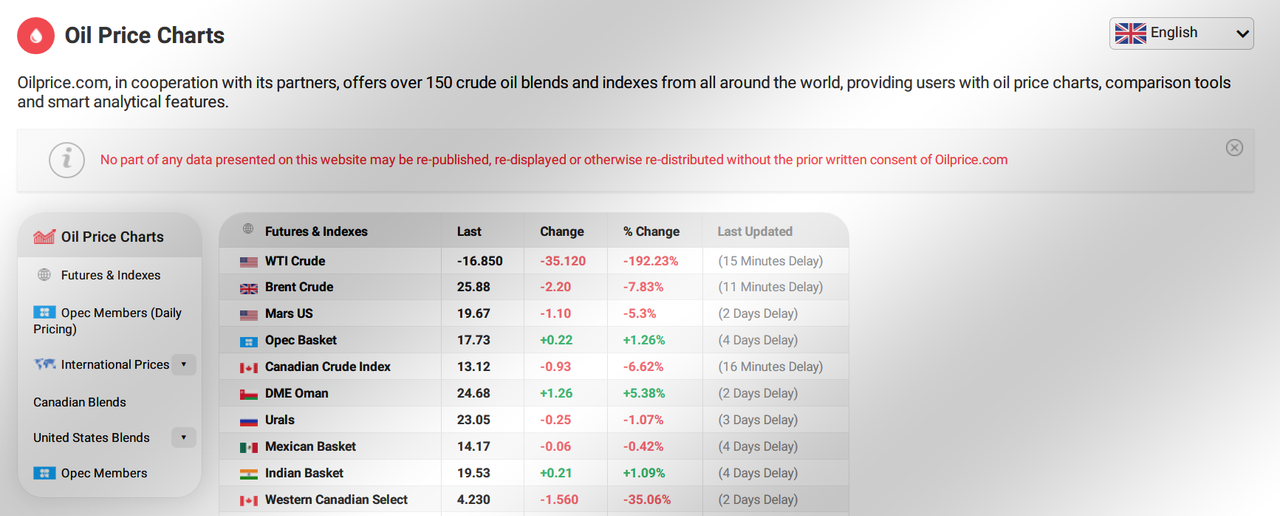1280x516 pixels.
Task: Click the -35.120 WTI change value
Action: pos(563,261)
